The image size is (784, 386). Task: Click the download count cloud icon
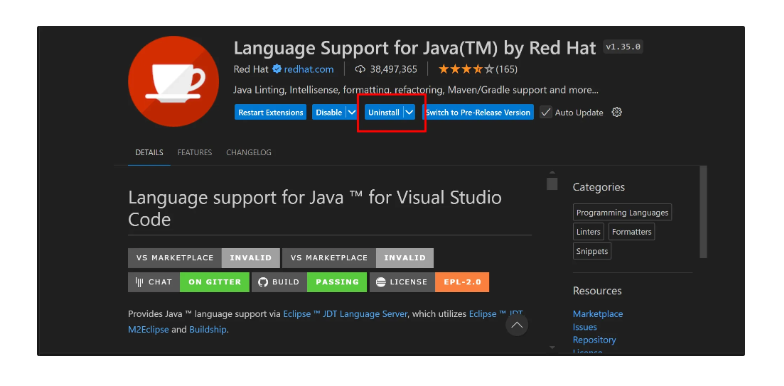(x=360, y=69)
